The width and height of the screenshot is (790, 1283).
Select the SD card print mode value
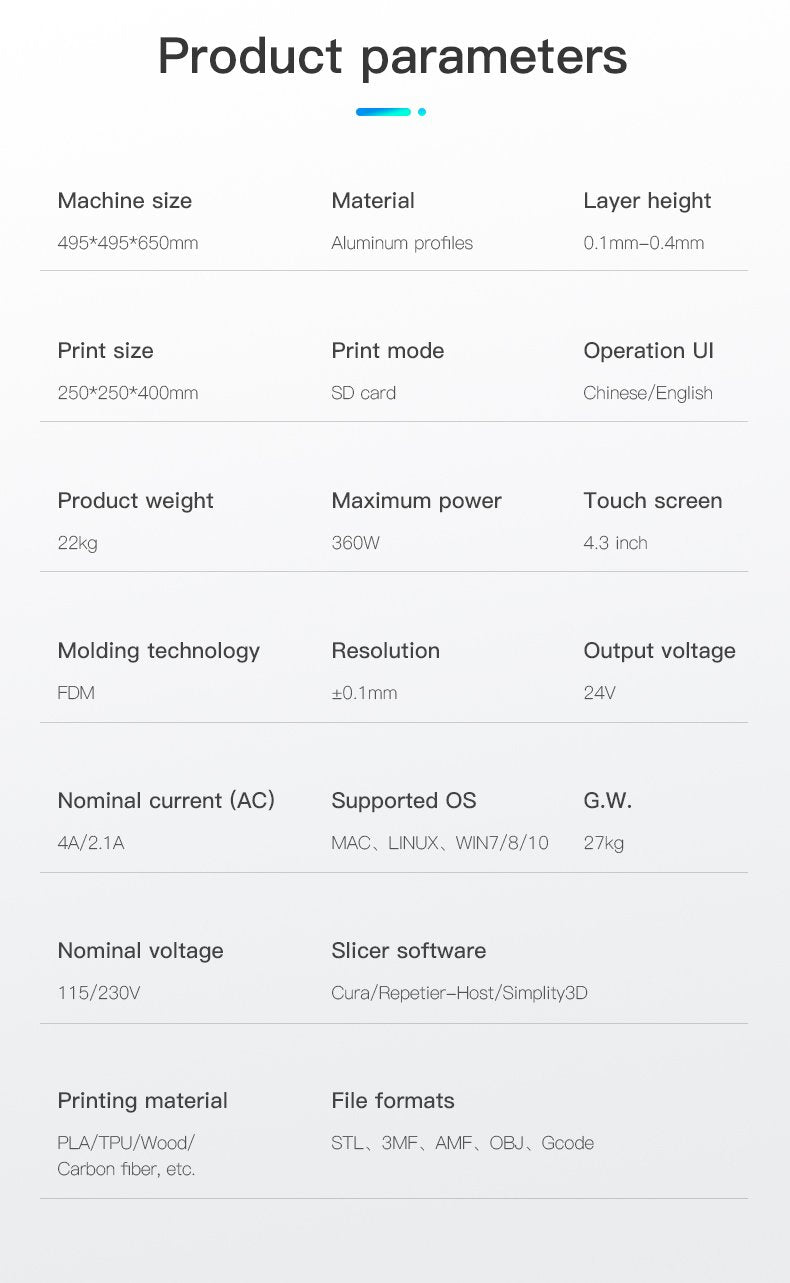coord(364,393)
